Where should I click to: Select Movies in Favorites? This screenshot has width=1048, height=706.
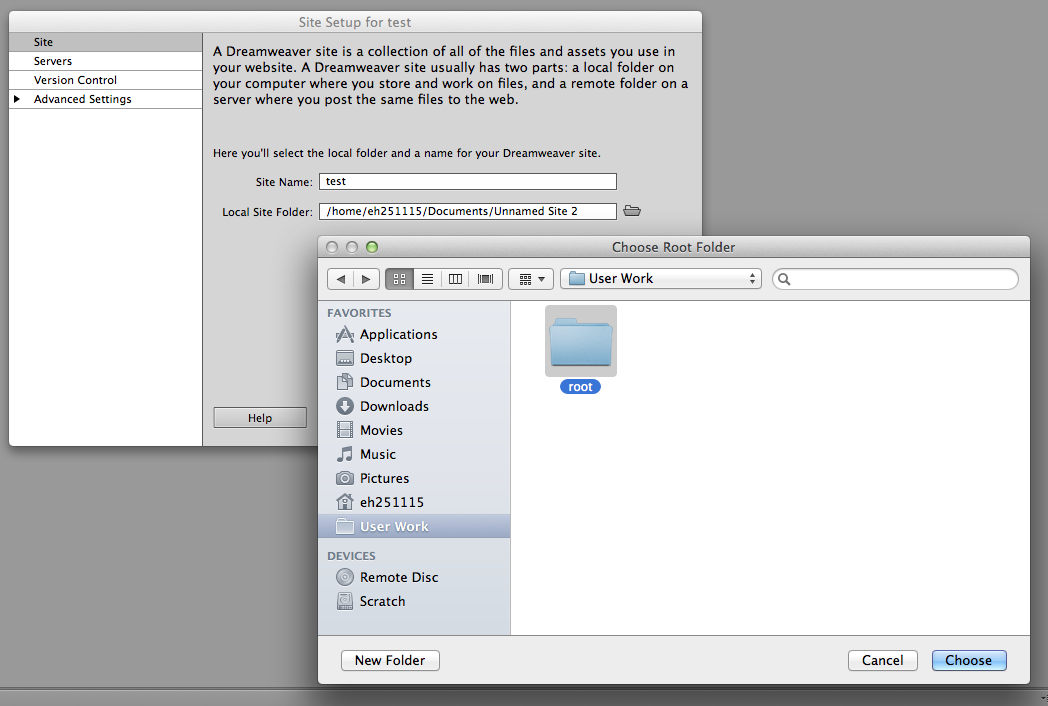[414, 431]
